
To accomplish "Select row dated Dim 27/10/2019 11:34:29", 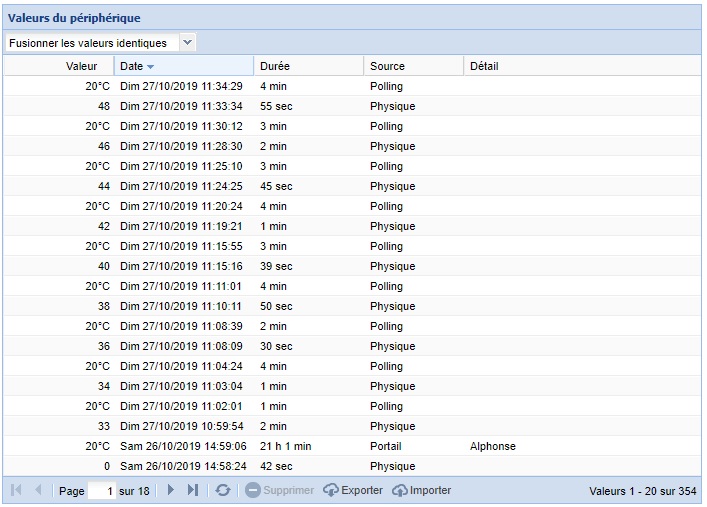I will (x=352, y=86).
